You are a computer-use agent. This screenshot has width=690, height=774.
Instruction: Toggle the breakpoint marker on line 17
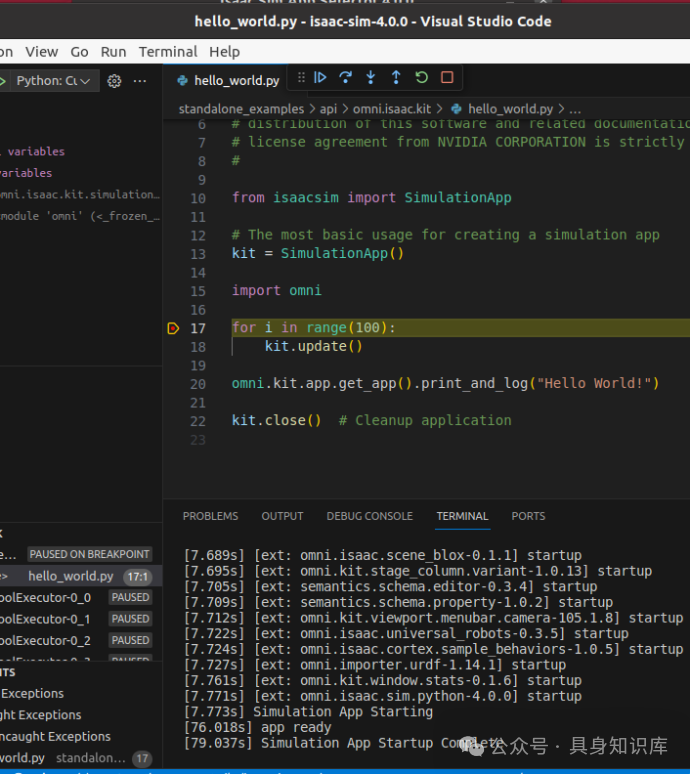(173, 328)
